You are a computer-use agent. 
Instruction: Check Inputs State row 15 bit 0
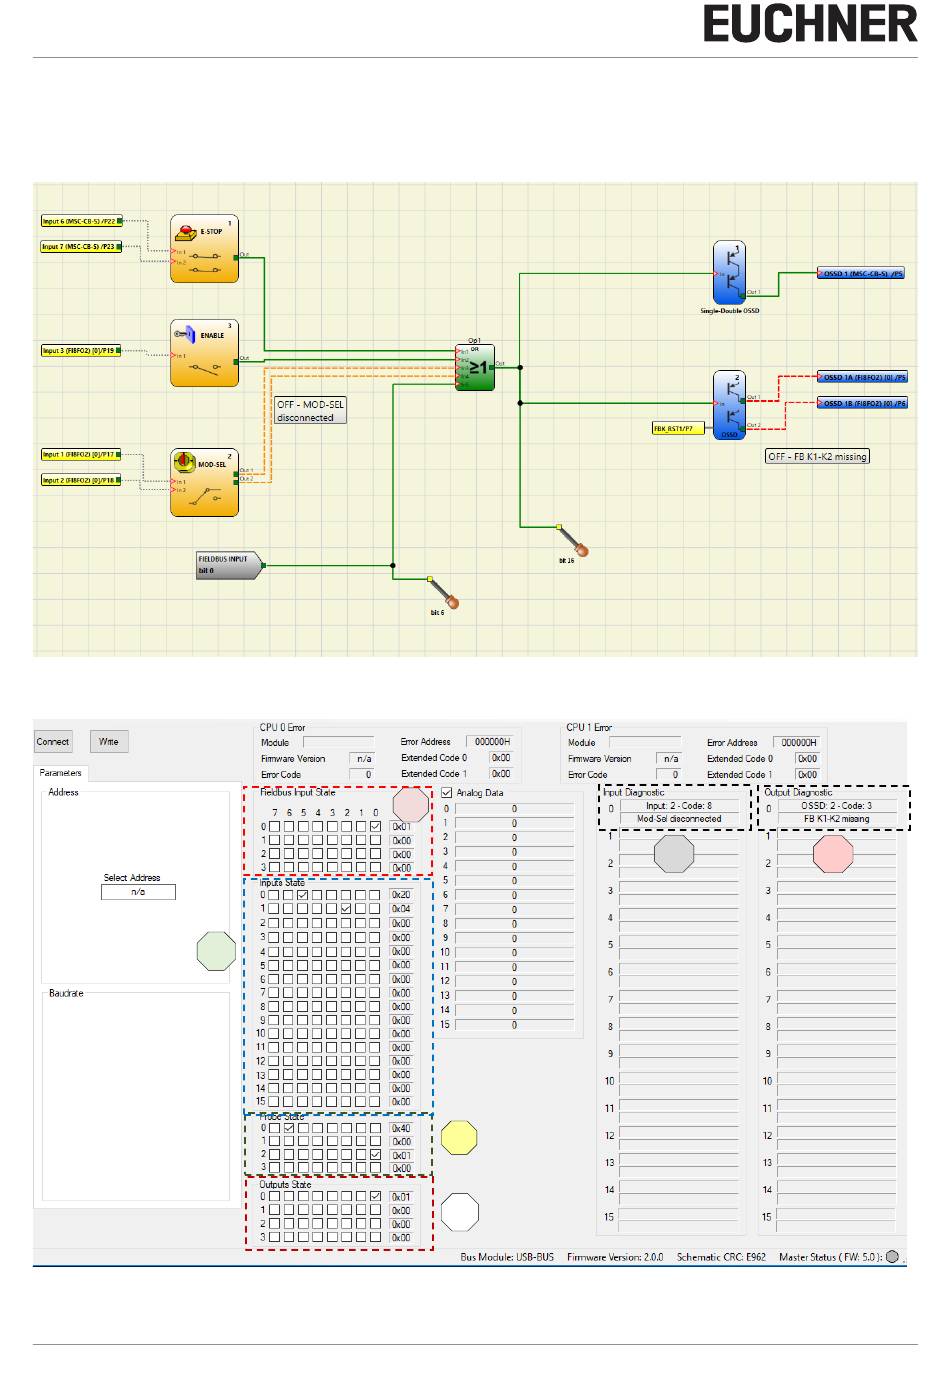pos(375,1102)
